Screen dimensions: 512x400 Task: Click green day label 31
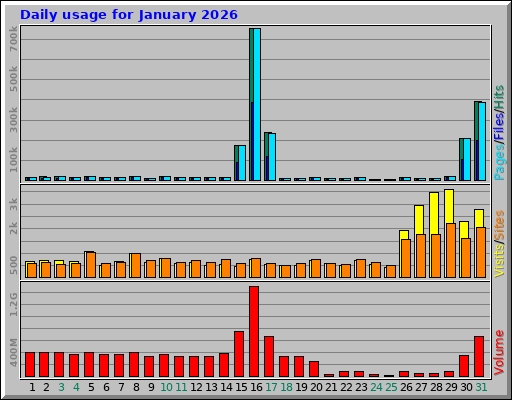481,387
